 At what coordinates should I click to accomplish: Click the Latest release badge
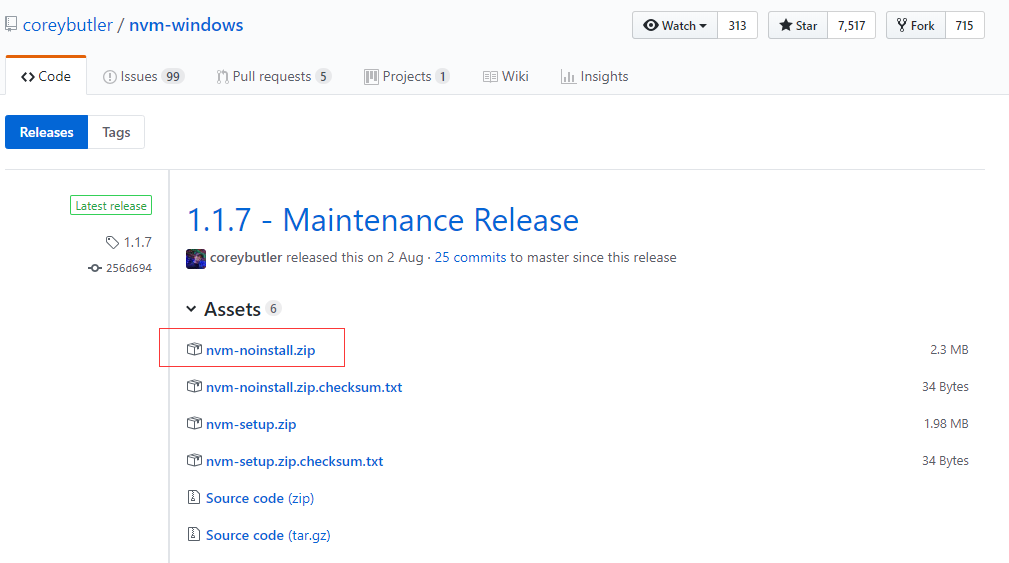coord(111,205)
